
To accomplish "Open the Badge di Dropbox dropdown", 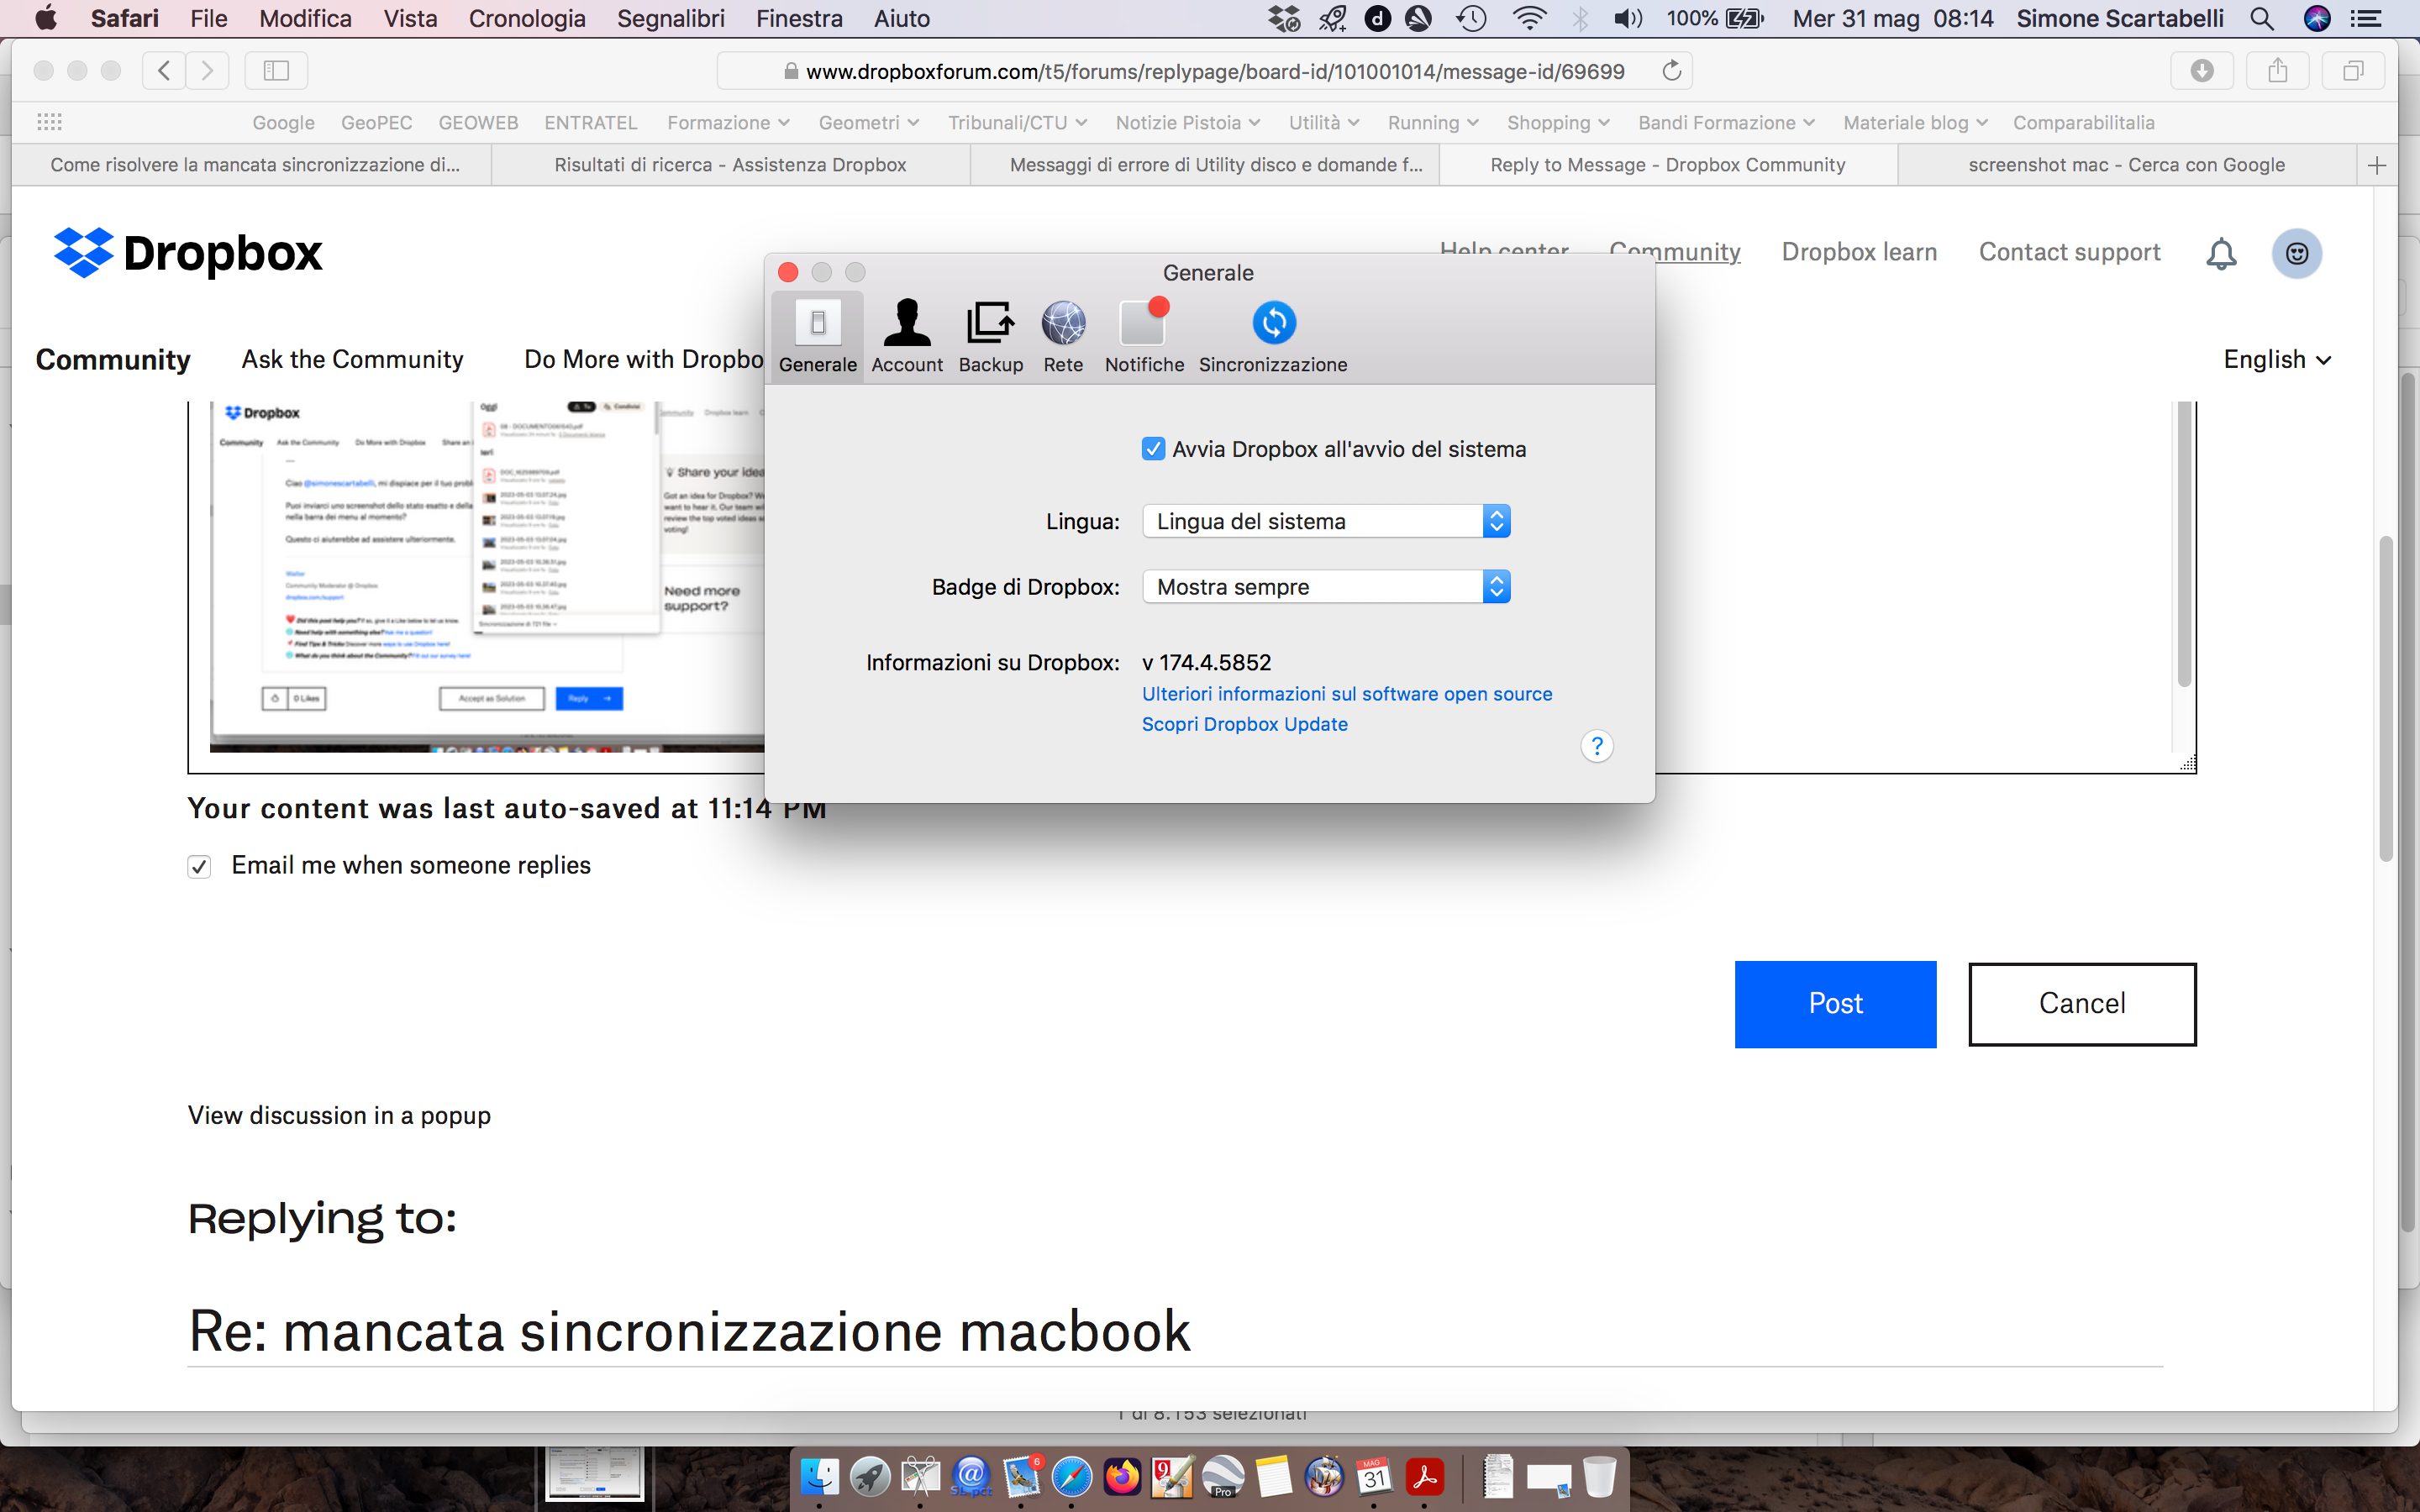I will click(1326, 587).
